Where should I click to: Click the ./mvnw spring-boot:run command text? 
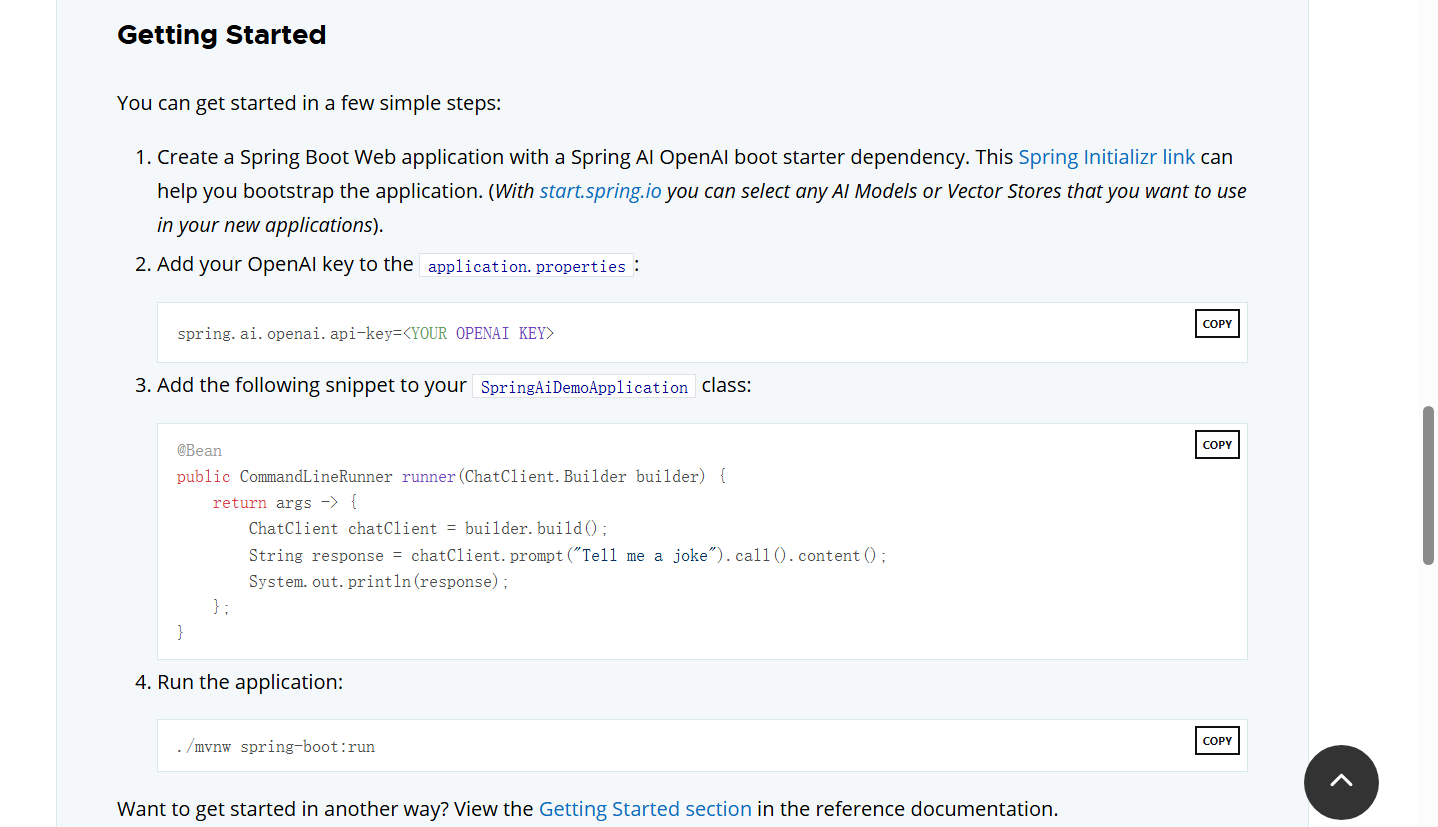coord(276,747)
